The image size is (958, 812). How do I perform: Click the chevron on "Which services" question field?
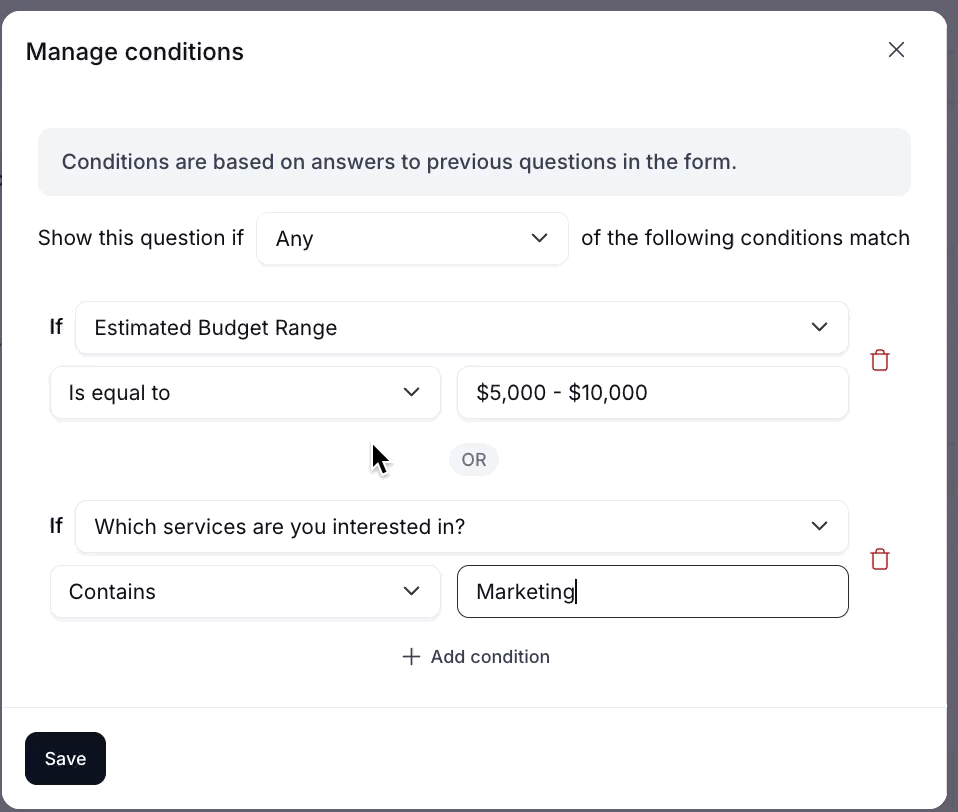[820, 526]
